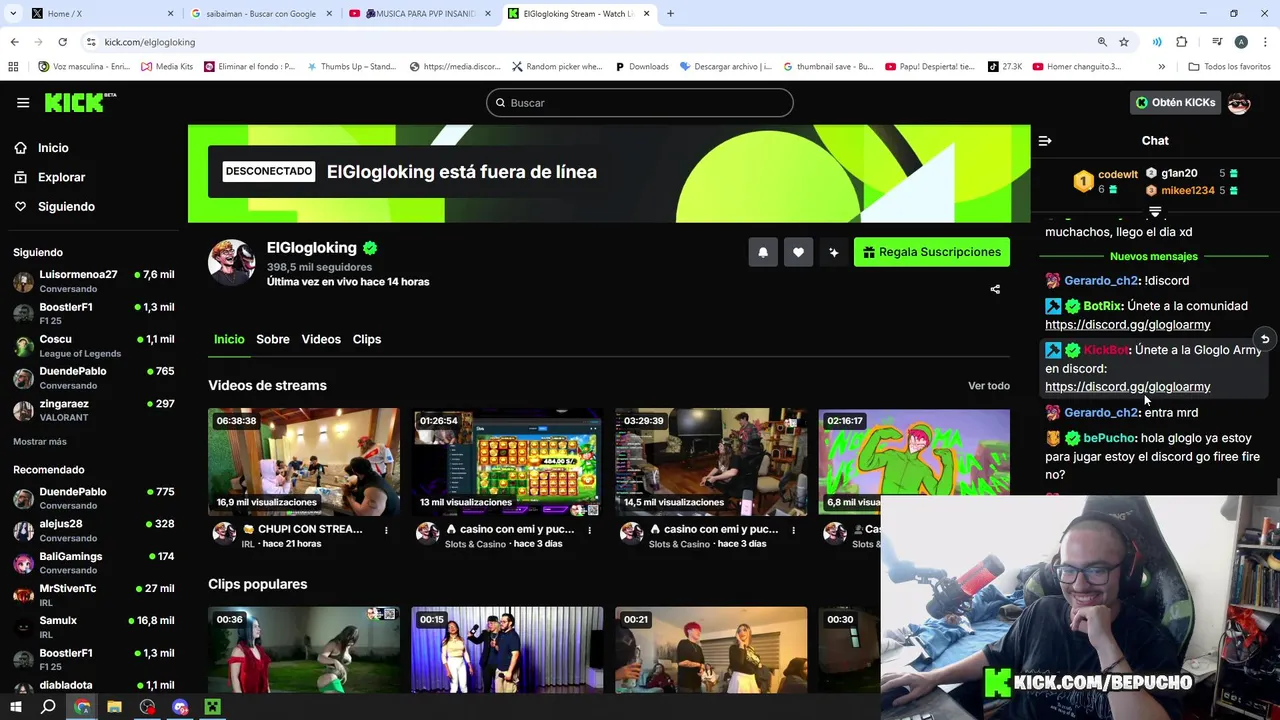Focus the Buscar search field

(x=640, y=103)
